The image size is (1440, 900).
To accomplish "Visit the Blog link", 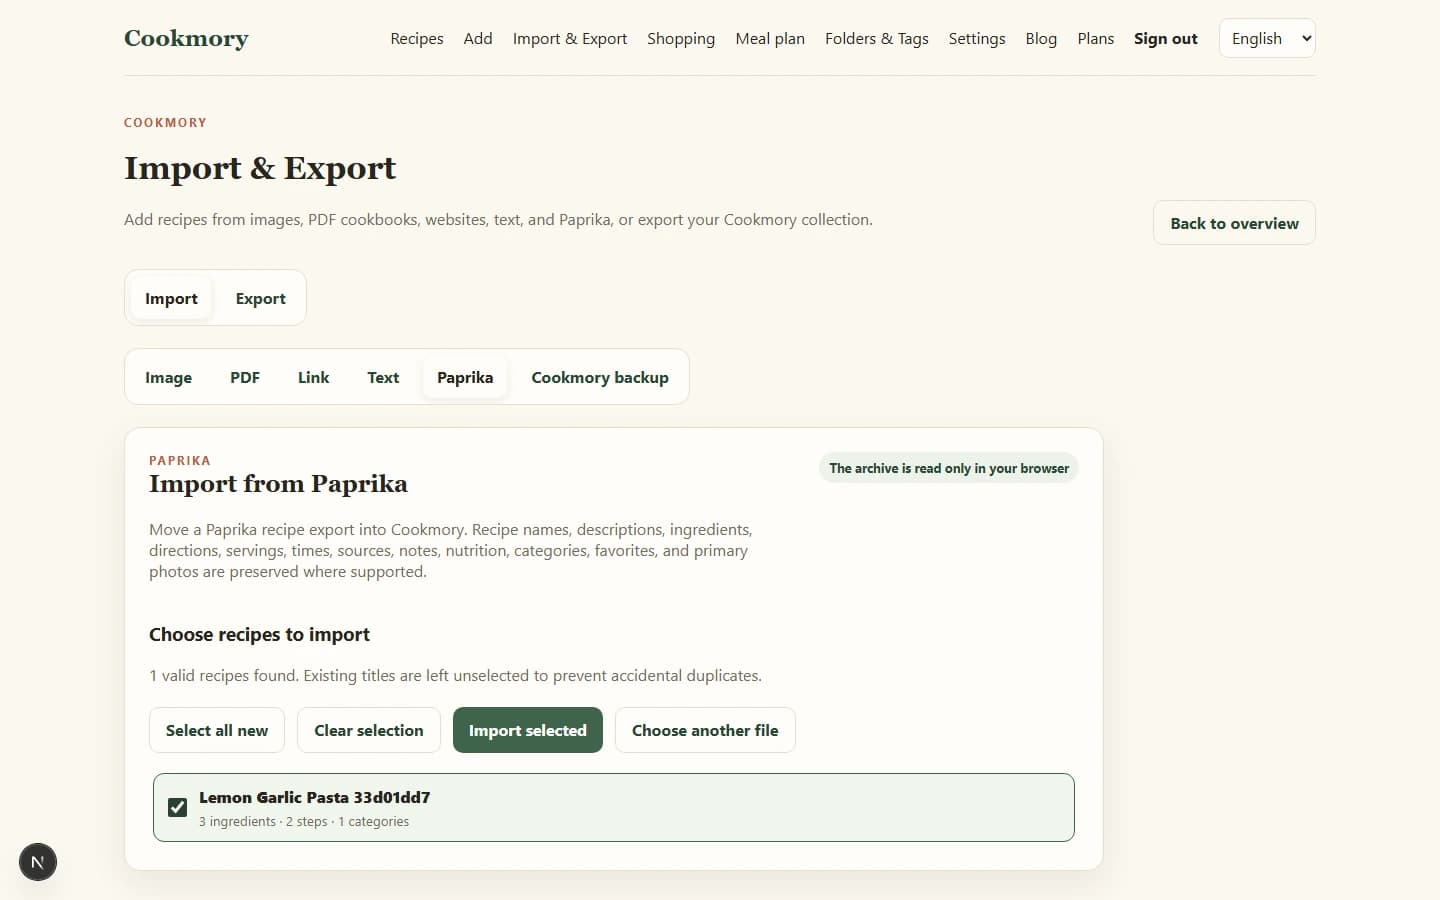I will coord(1041,38).
